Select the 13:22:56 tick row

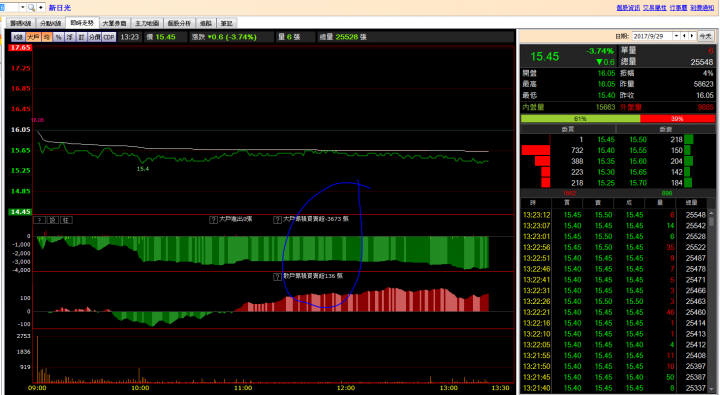pyautogui.click(x=614, y=247)
